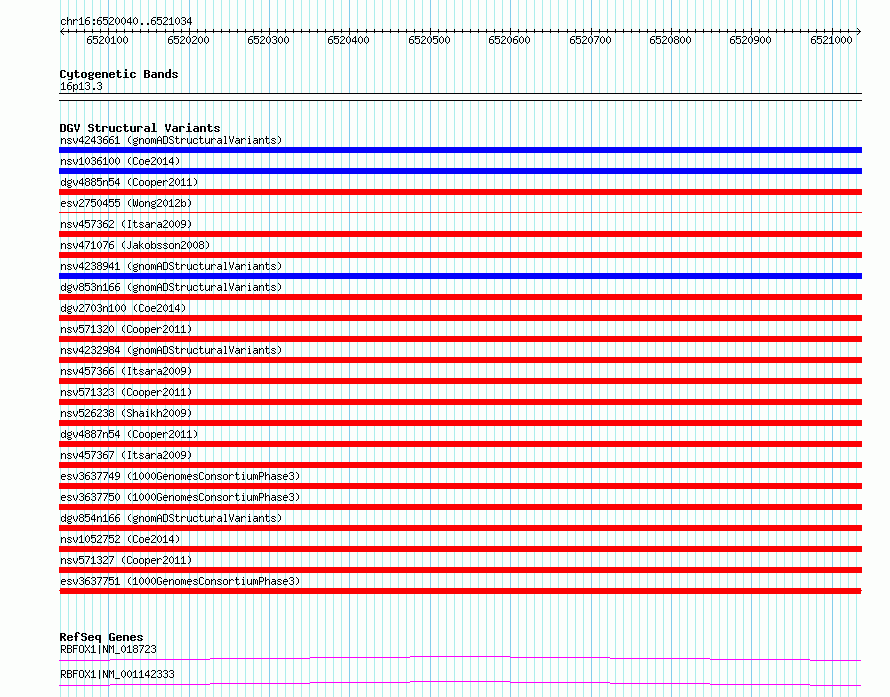Click the magenta RBFOX1 NM_018723 transcript line

pos(460,658)
